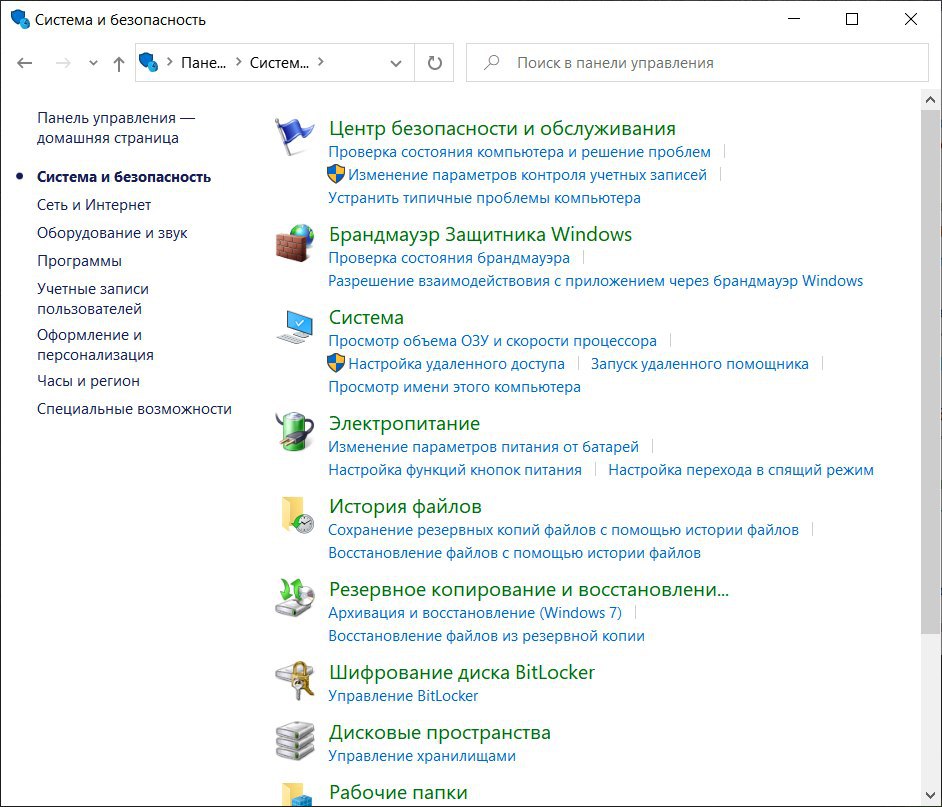Click the BitLocker lock and keys icon
The width and height of the screenshot is (942, 807).
[294, 681]
